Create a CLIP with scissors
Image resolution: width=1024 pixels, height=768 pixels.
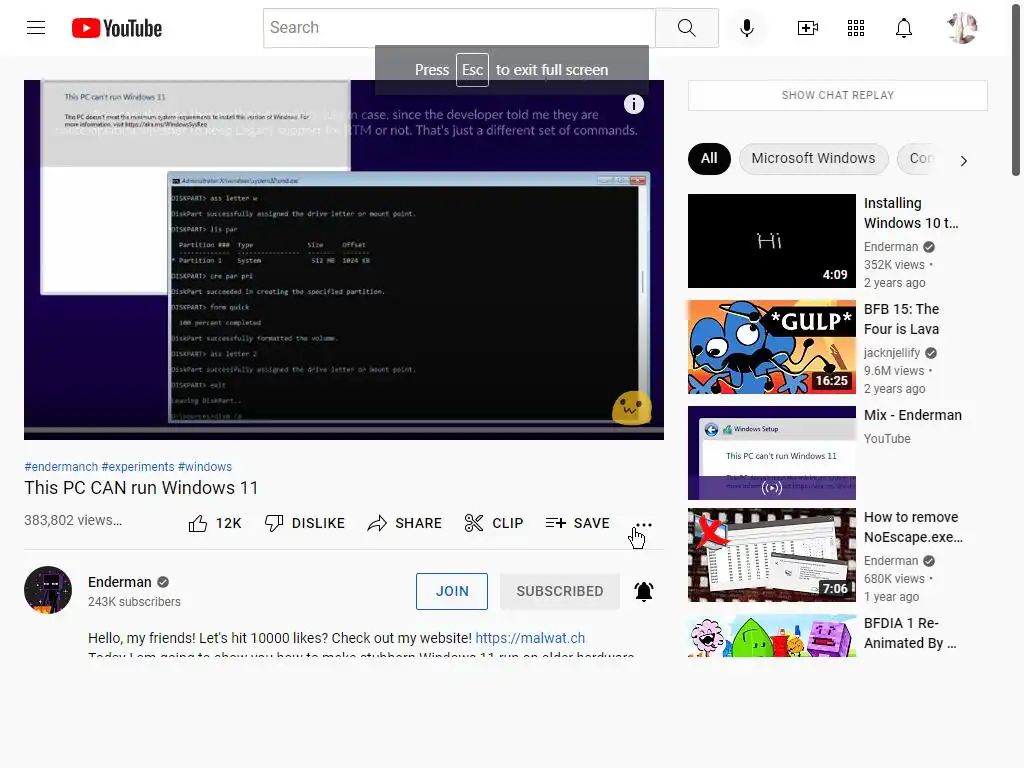click(x=494, y=523)
